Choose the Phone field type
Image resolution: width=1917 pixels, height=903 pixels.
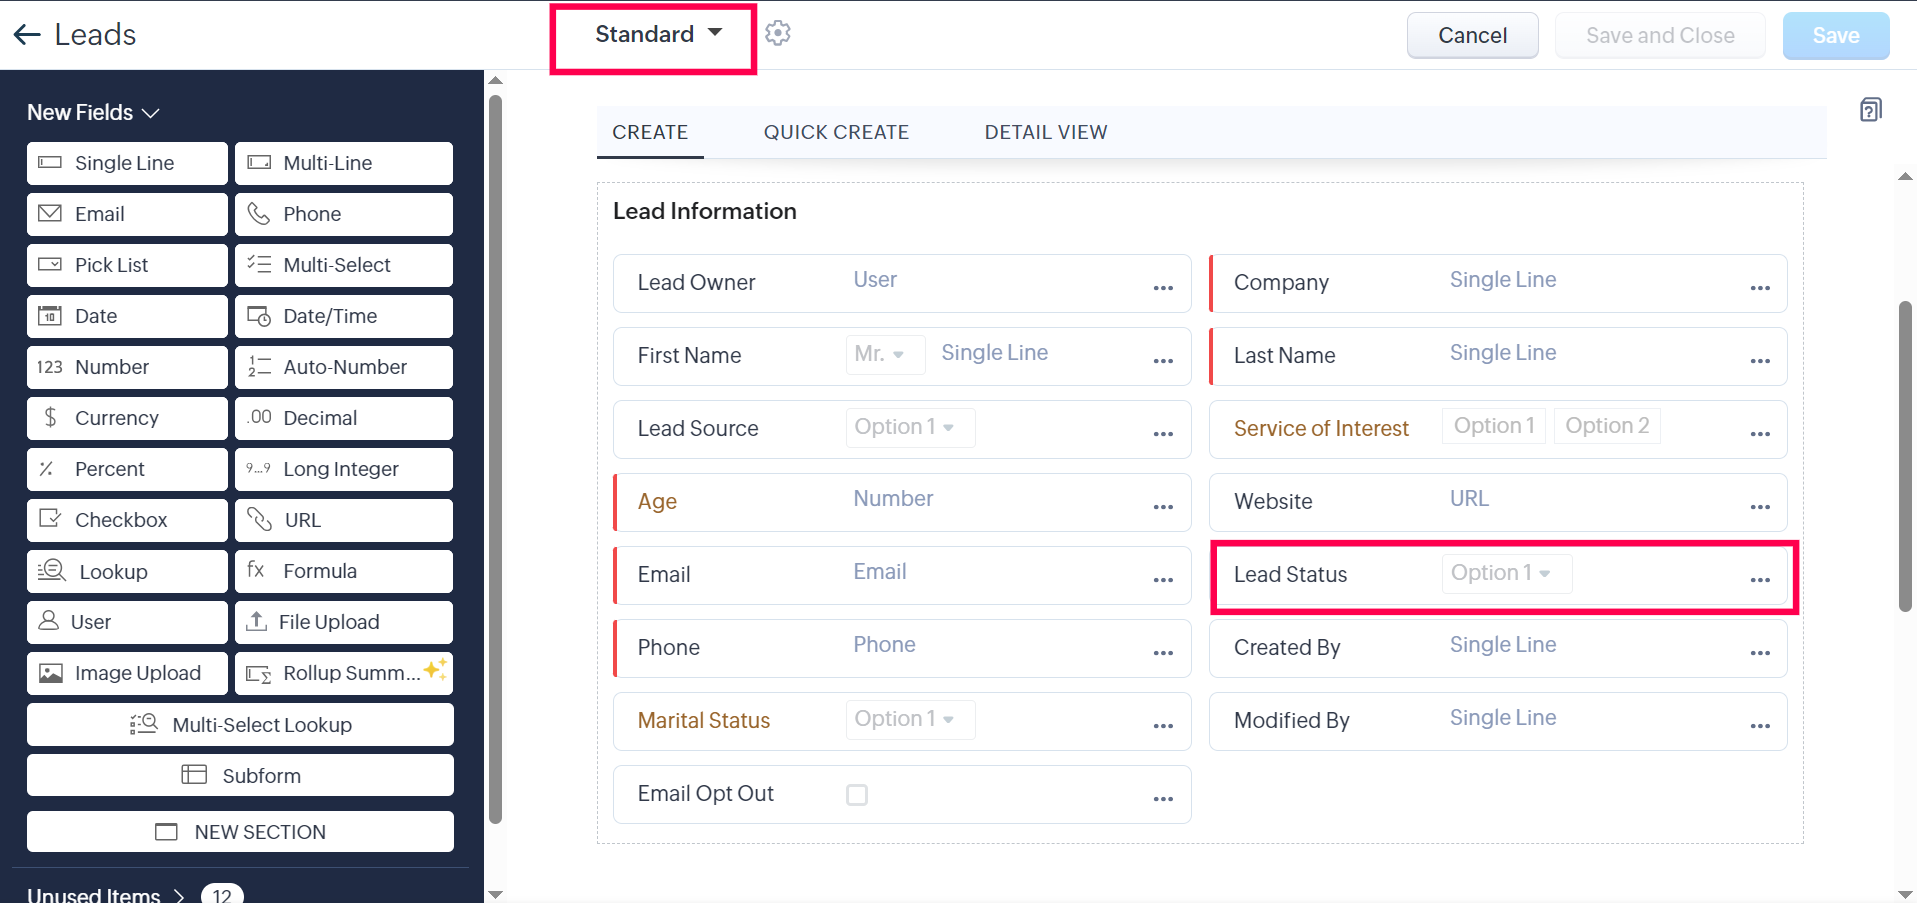[344, 214]
